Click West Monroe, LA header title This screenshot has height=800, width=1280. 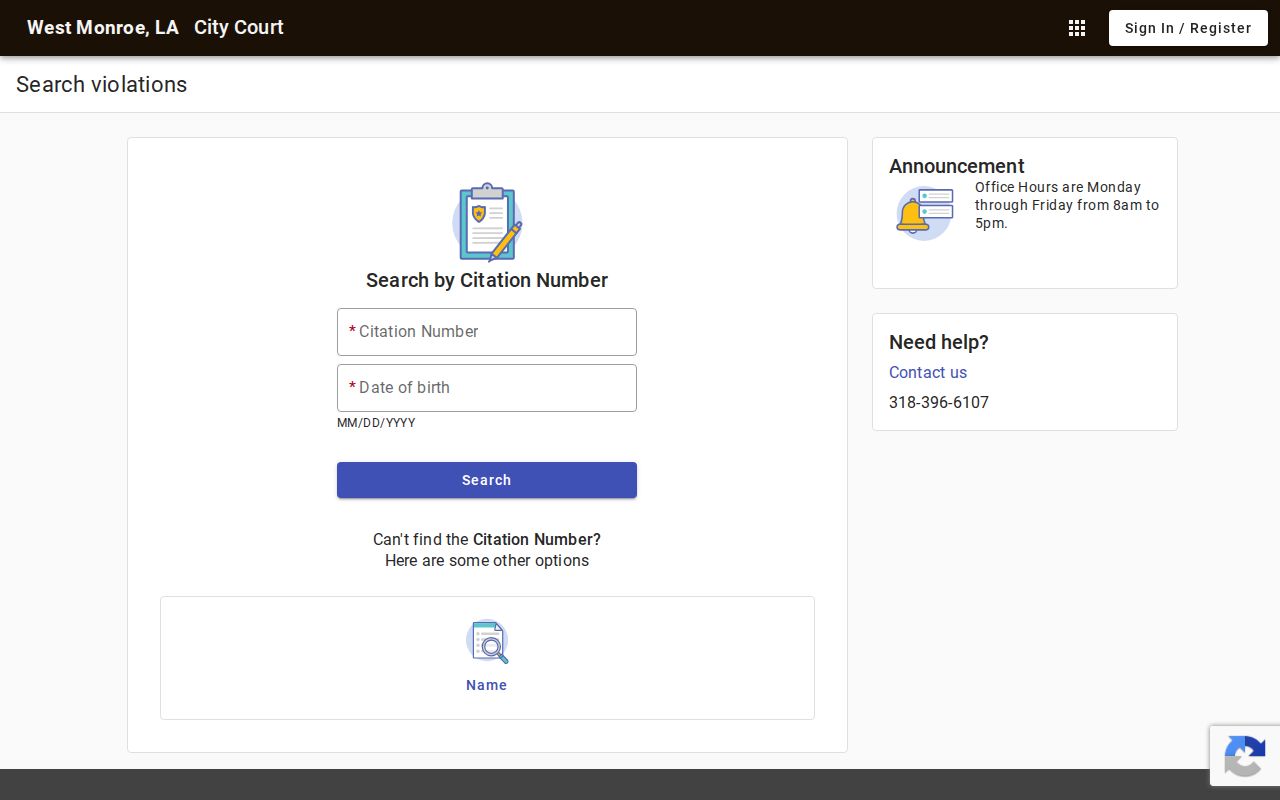click(x=103, y=28)
